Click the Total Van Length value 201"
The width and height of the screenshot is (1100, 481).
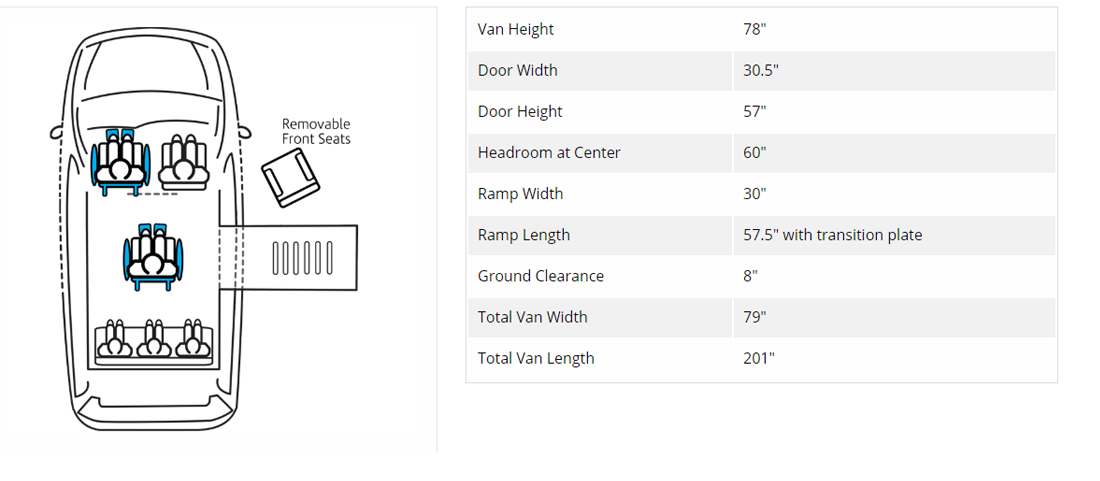point(759,358)
